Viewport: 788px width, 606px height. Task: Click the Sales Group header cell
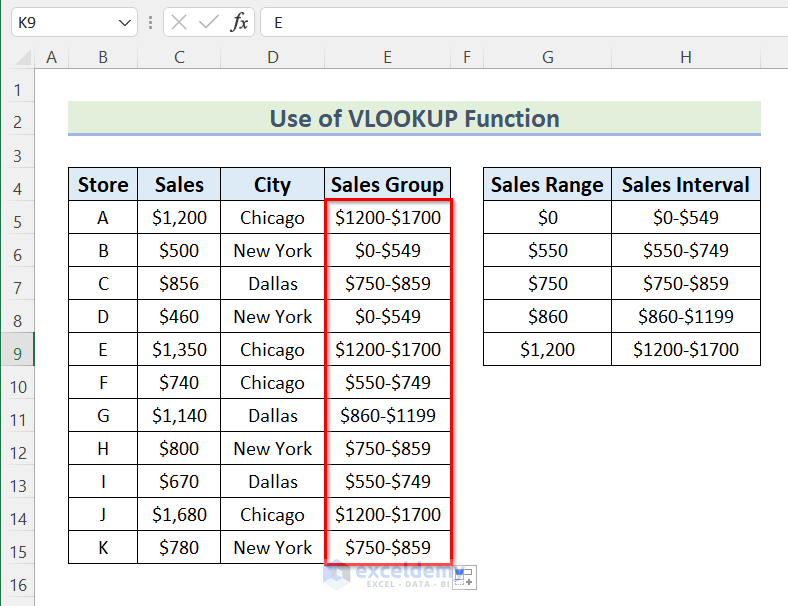387,185
